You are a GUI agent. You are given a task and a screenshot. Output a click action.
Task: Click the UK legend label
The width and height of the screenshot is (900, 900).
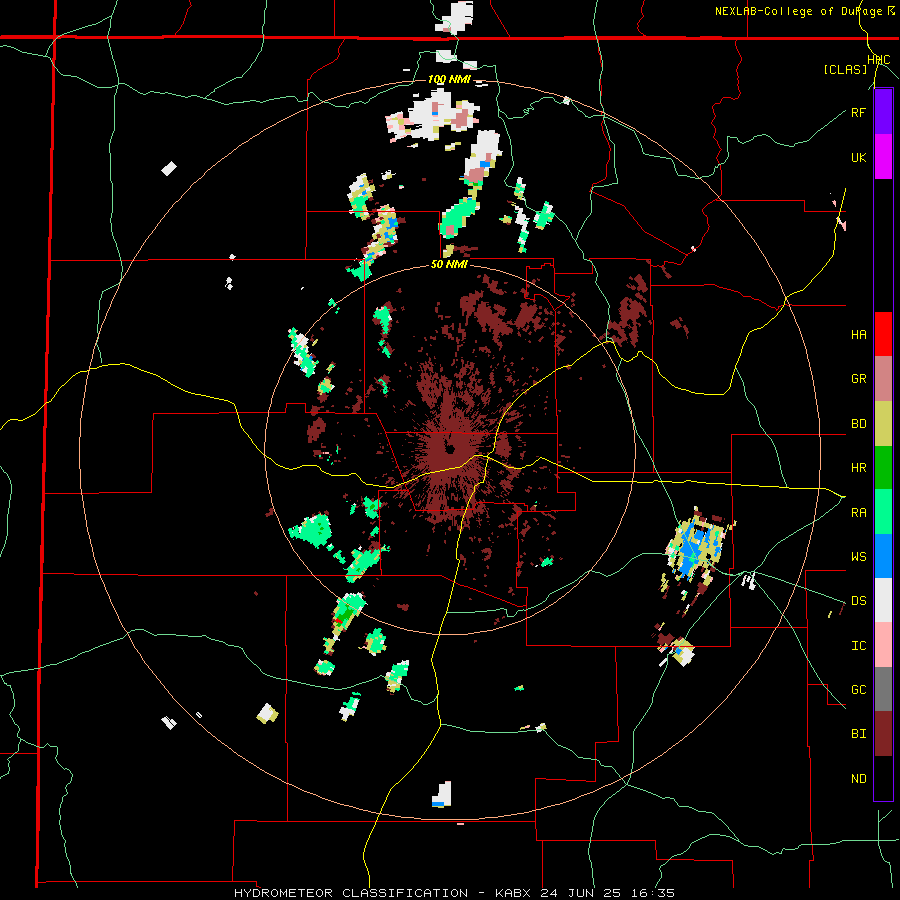pyautogui.click(x=858, y=157)
